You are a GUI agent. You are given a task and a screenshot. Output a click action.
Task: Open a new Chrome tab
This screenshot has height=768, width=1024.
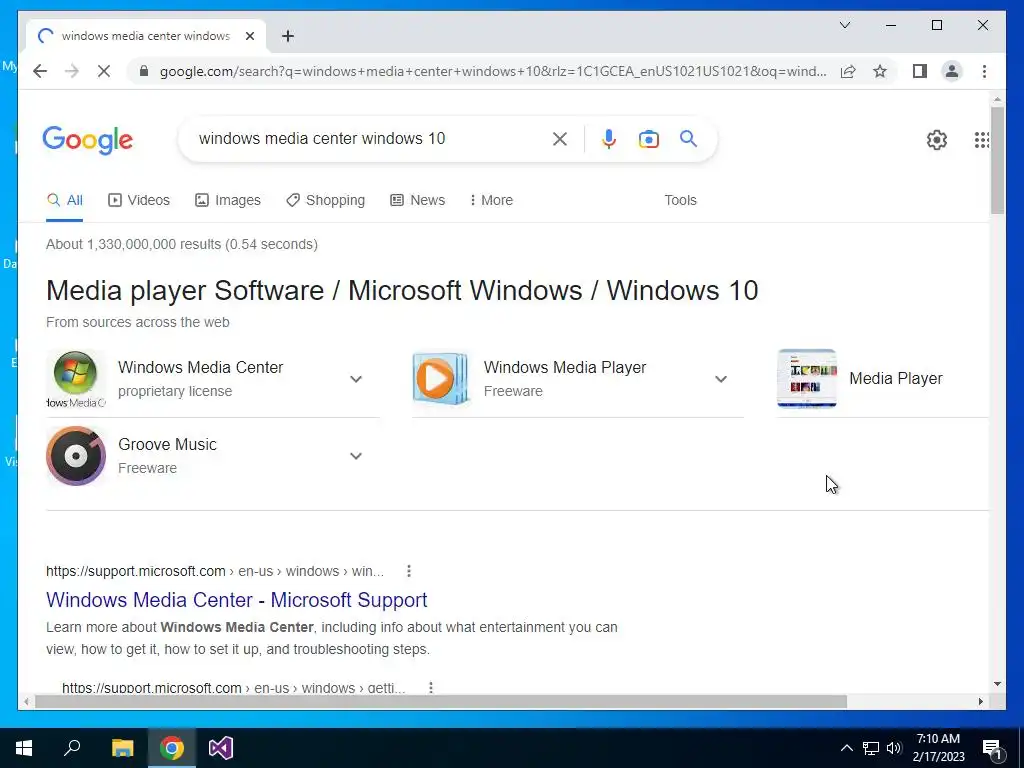(288, 36)
